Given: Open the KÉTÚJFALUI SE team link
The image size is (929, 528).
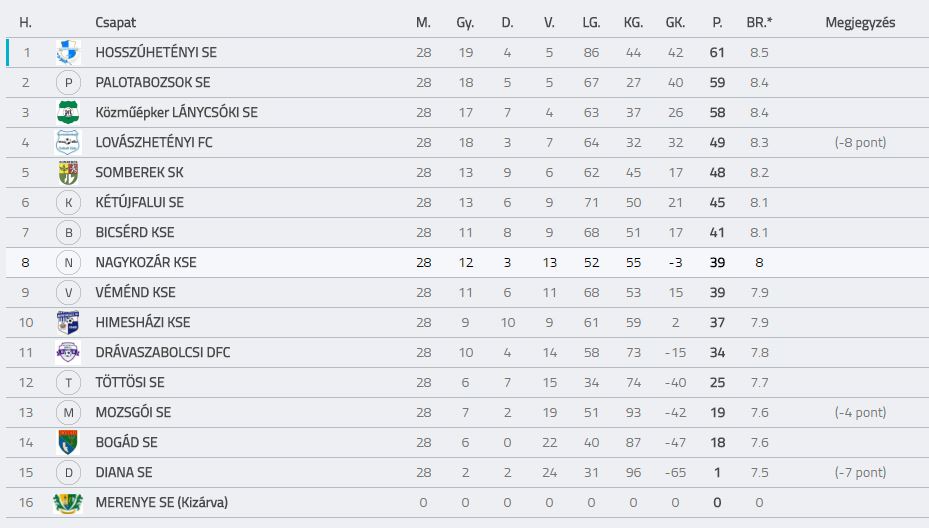Looking at the screenshot, I should (x=139, y=203).
